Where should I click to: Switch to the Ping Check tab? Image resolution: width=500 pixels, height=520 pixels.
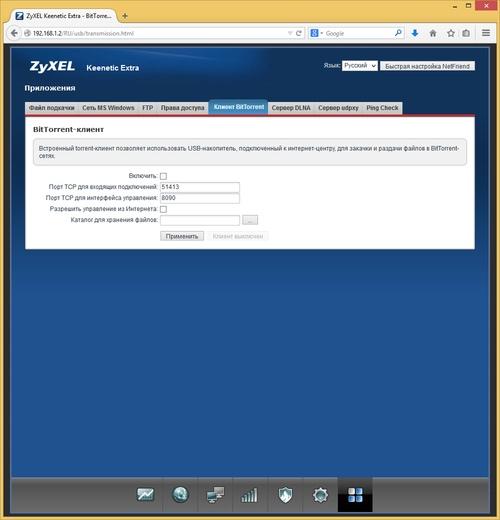382,108
